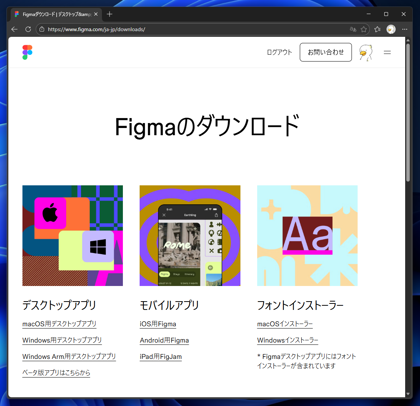The width and height of the screenshot is (420, 406).
Task: Open Windows Arm用デスクトップアプリ link
Action: 69,357
